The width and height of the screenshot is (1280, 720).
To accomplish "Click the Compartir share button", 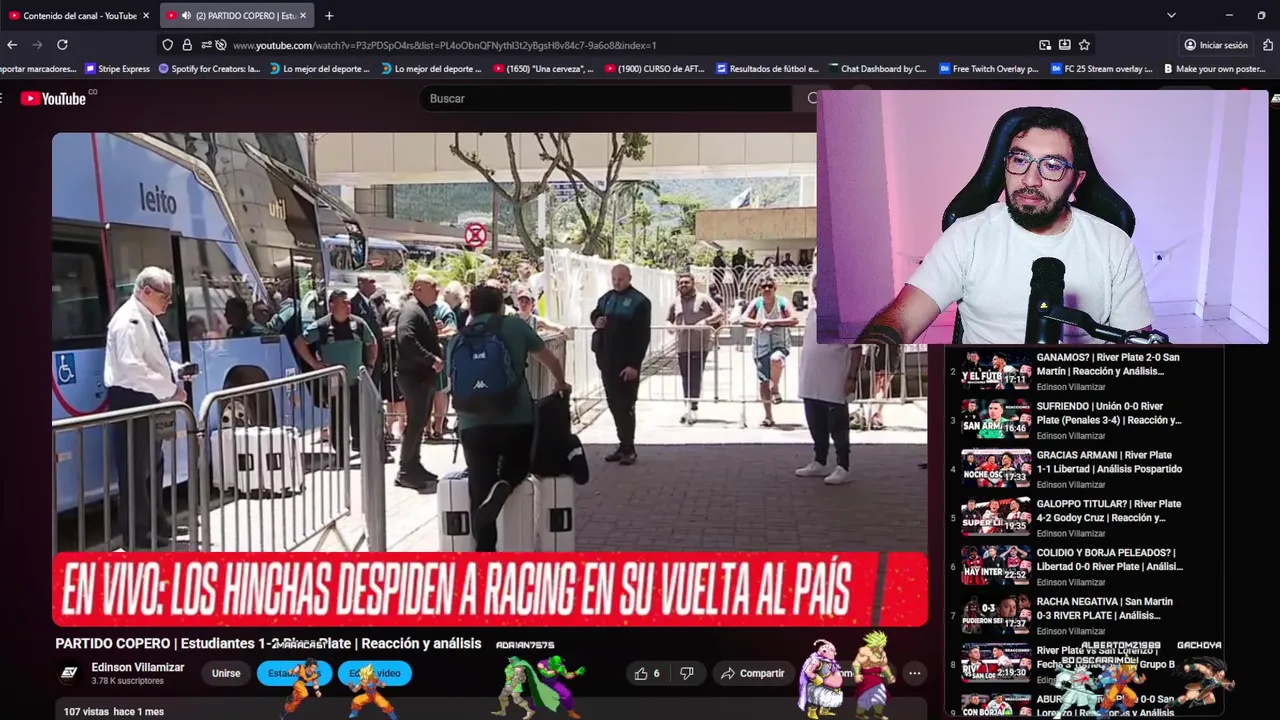I will pos(753,673).
